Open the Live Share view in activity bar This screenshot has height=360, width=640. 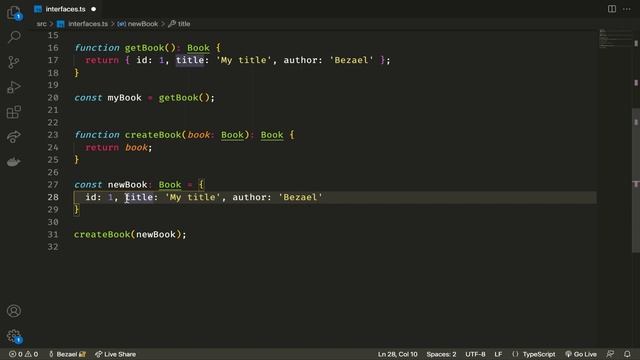click(14, 137)
